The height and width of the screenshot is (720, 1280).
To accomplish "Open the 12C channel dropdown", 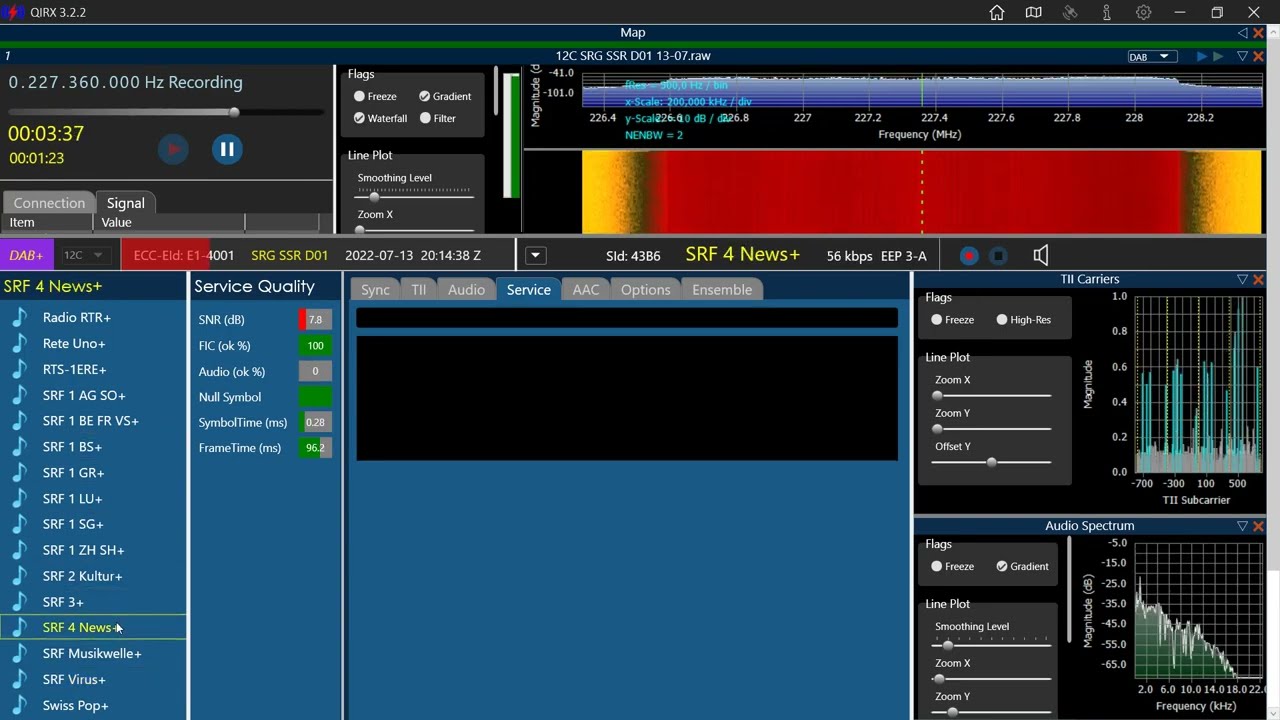I will coord(84,255).
